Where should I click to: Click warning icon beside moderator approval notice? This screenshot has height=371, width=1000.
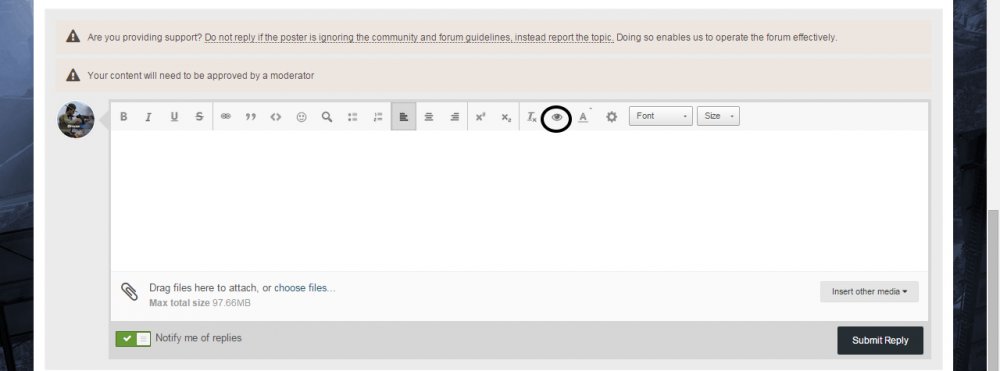pyautogui.click(x=73, y=75)
